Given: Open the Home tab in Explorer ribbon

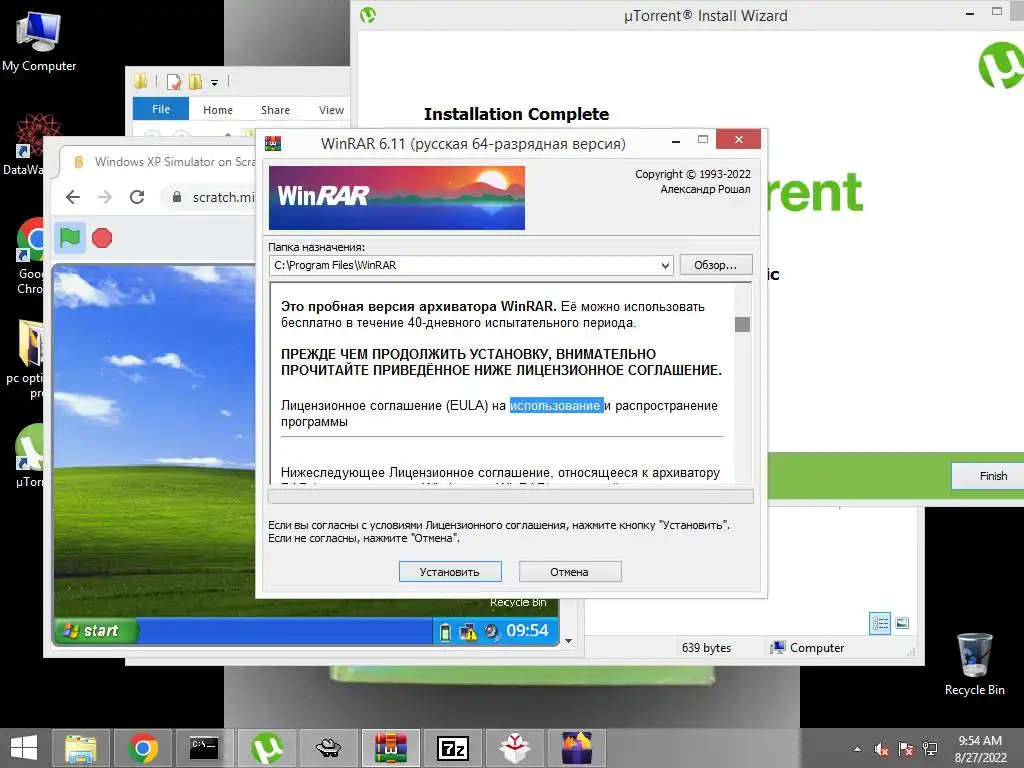Looking at the screenshot, I should pos(217,110).
